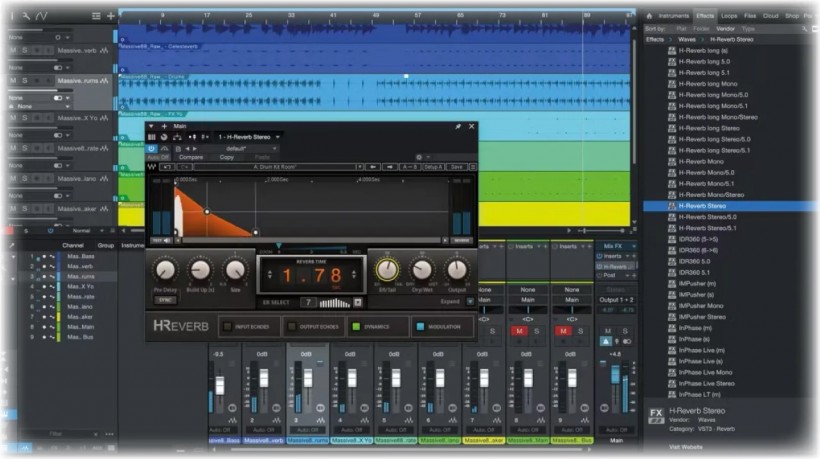Screen dimensions: 820x459
Task: Switch to the Cloud browser tab
Action: [x=770, y=16]
